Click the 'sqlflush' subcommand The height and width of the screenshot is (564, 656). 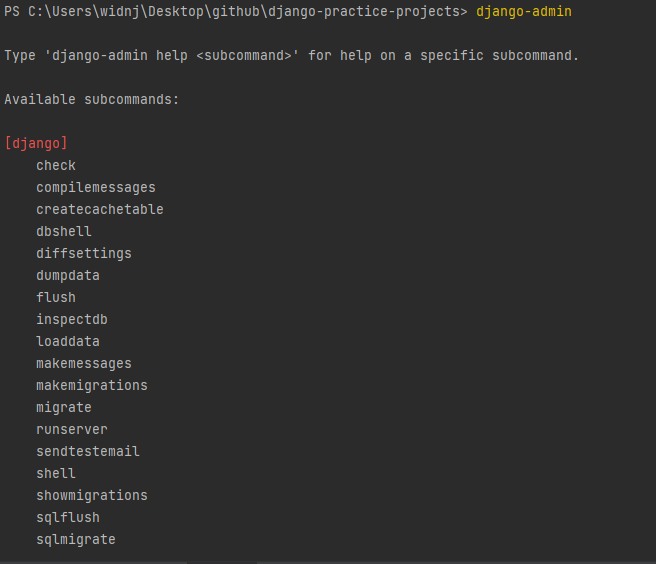[x=68, y=518]
